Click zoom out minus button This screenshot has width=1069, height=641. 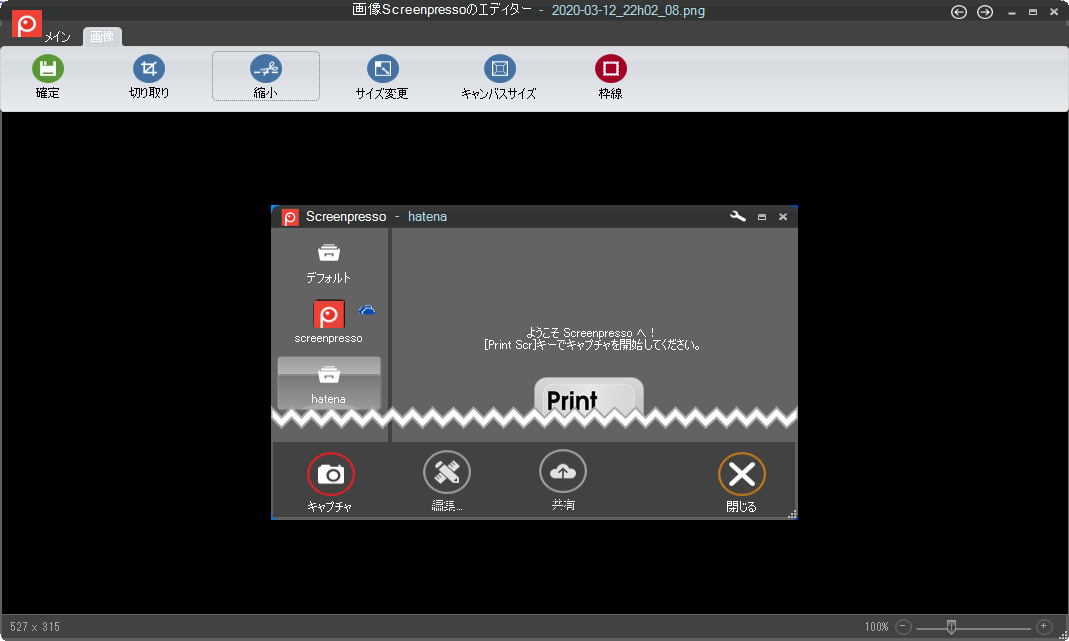(903, 626)
